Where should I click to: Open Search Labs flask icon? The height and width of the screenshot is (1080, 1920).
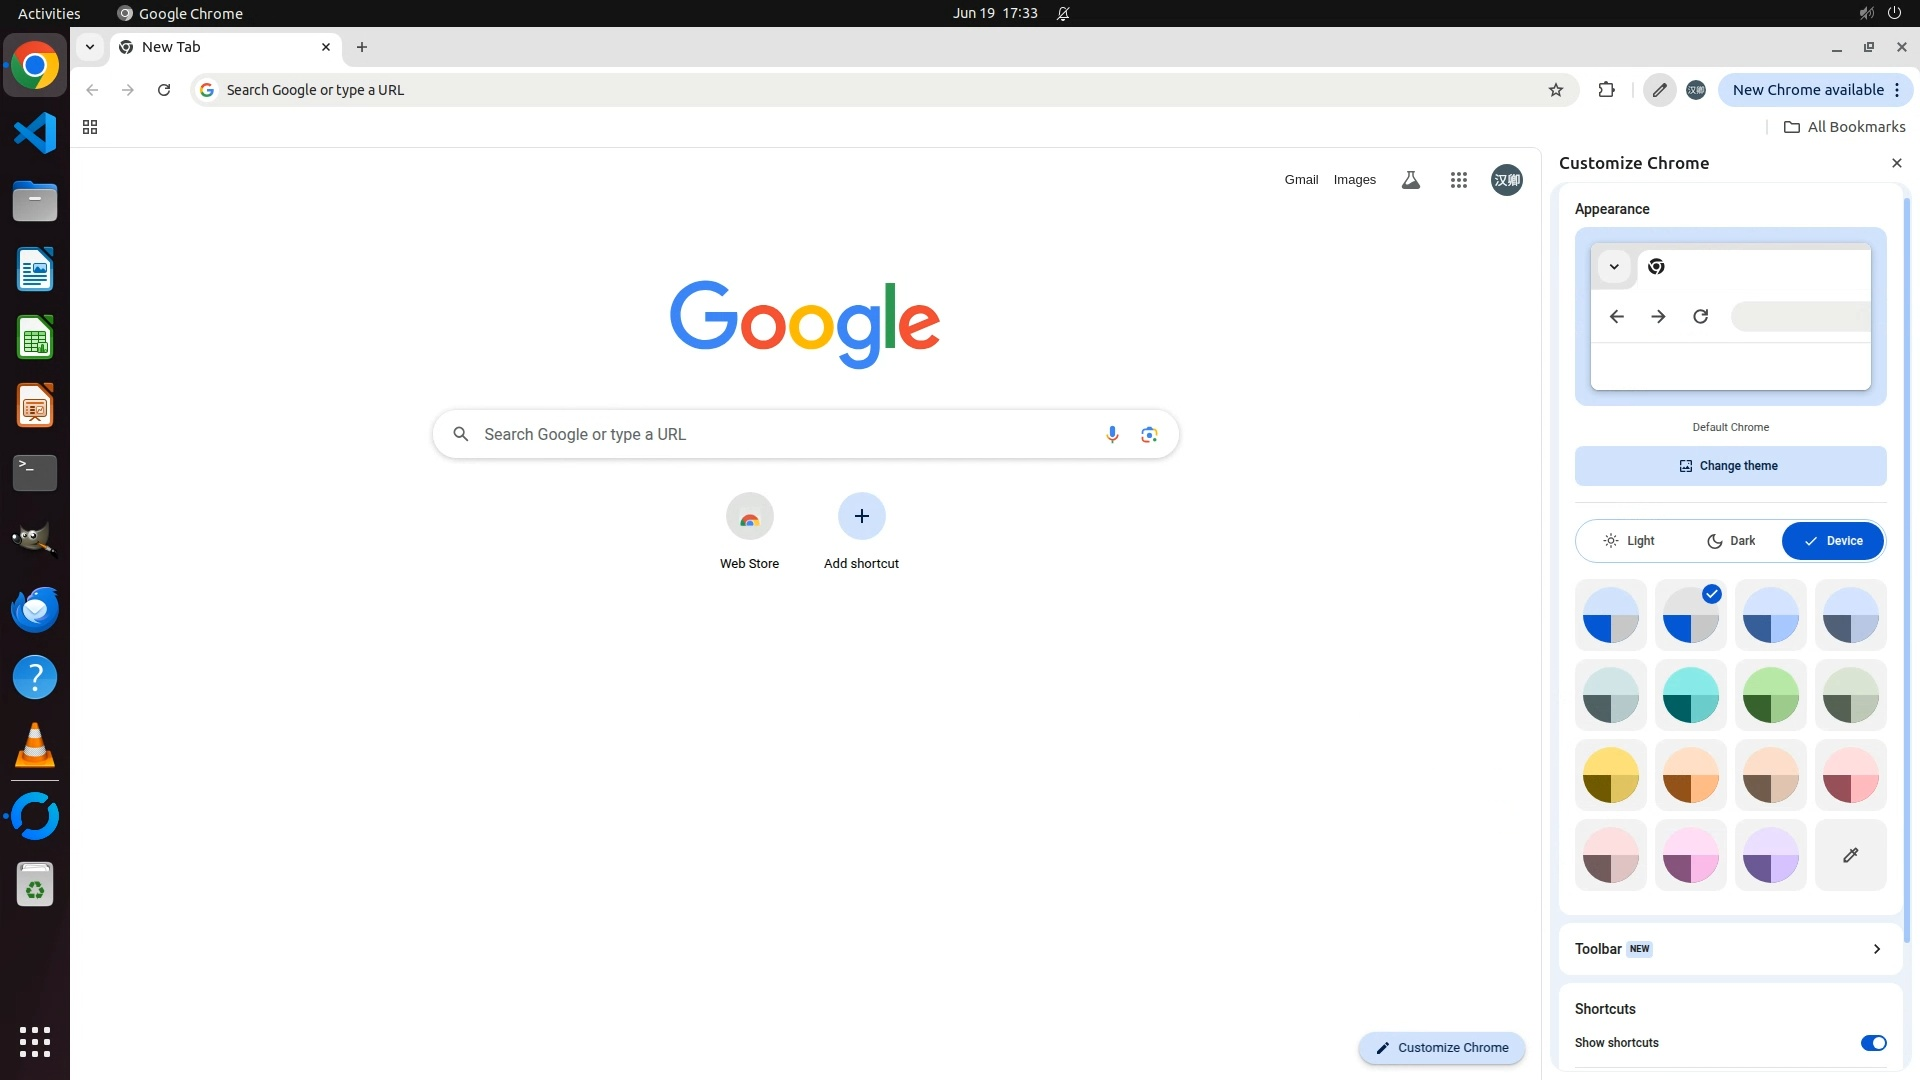[x=1410, y=180]
